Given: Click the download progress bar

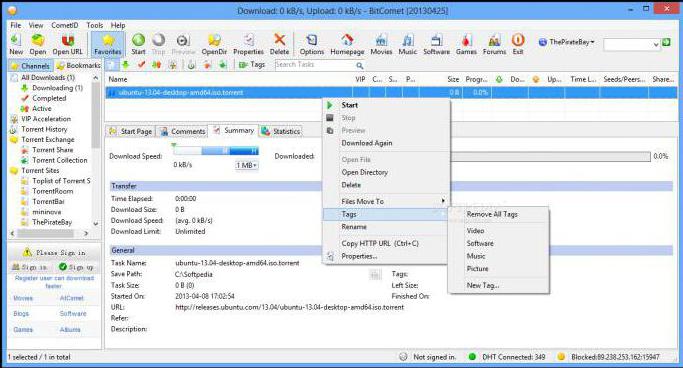Looking at the screenshot, I should coord(551,156).
